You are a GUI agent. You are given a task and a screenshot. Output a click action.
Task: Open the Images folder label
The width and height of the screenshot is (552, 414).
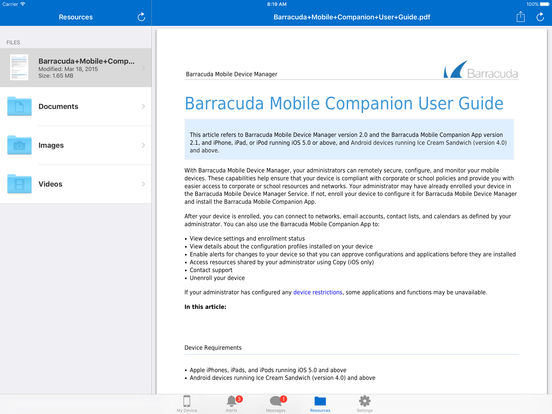51,145
